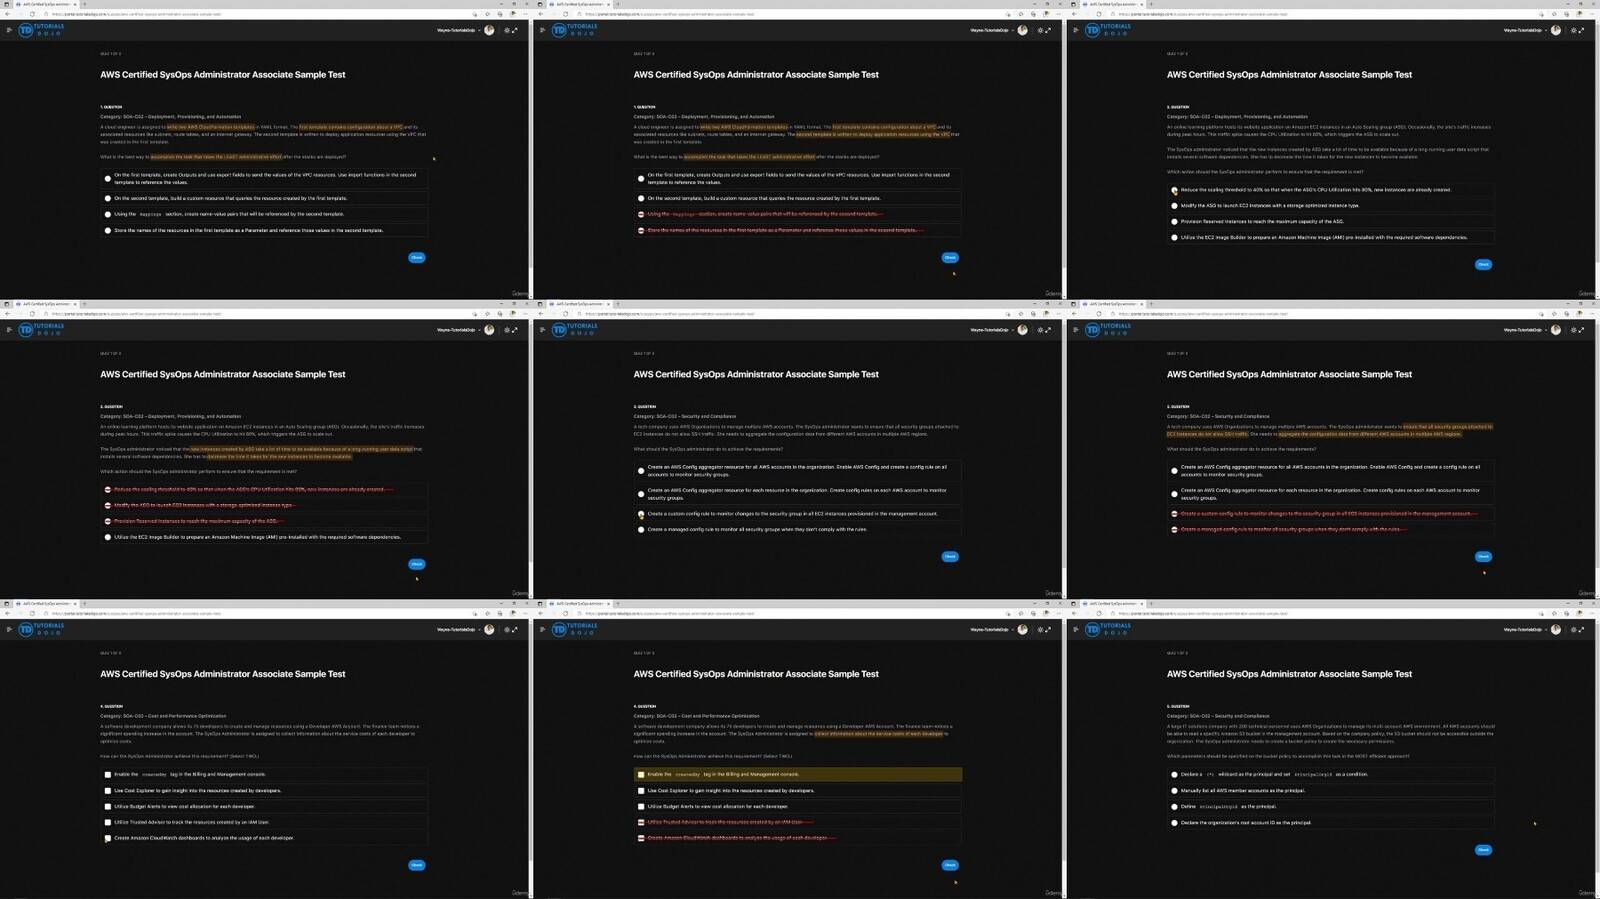Open settings gear in question 5 frame

[x=1573, y=630]
